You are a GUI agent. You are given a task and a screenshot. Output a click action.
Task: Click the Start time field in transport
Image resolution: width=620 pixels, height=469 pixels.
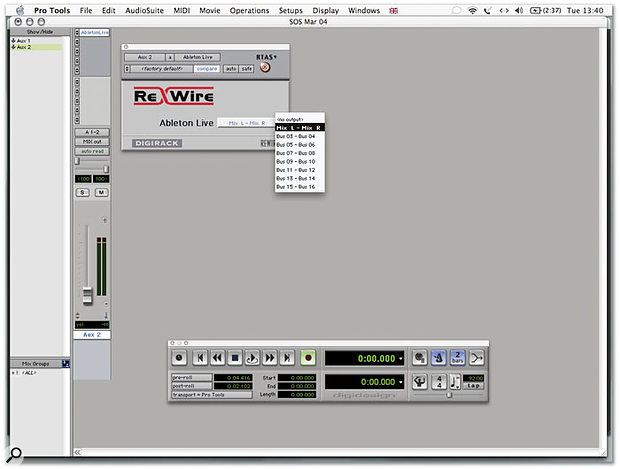point(297,378)
